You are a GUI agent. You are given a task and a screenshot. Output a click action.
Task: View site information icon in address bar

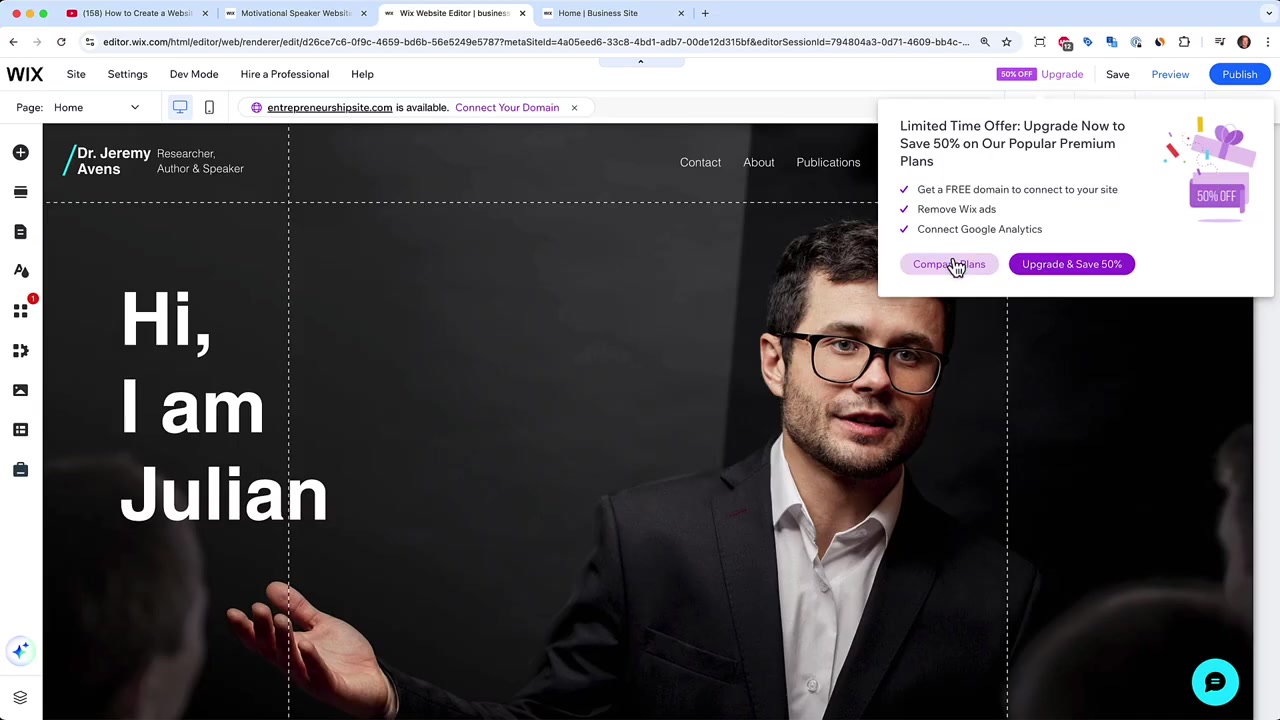pyautogui.click(x=89, y=42)
